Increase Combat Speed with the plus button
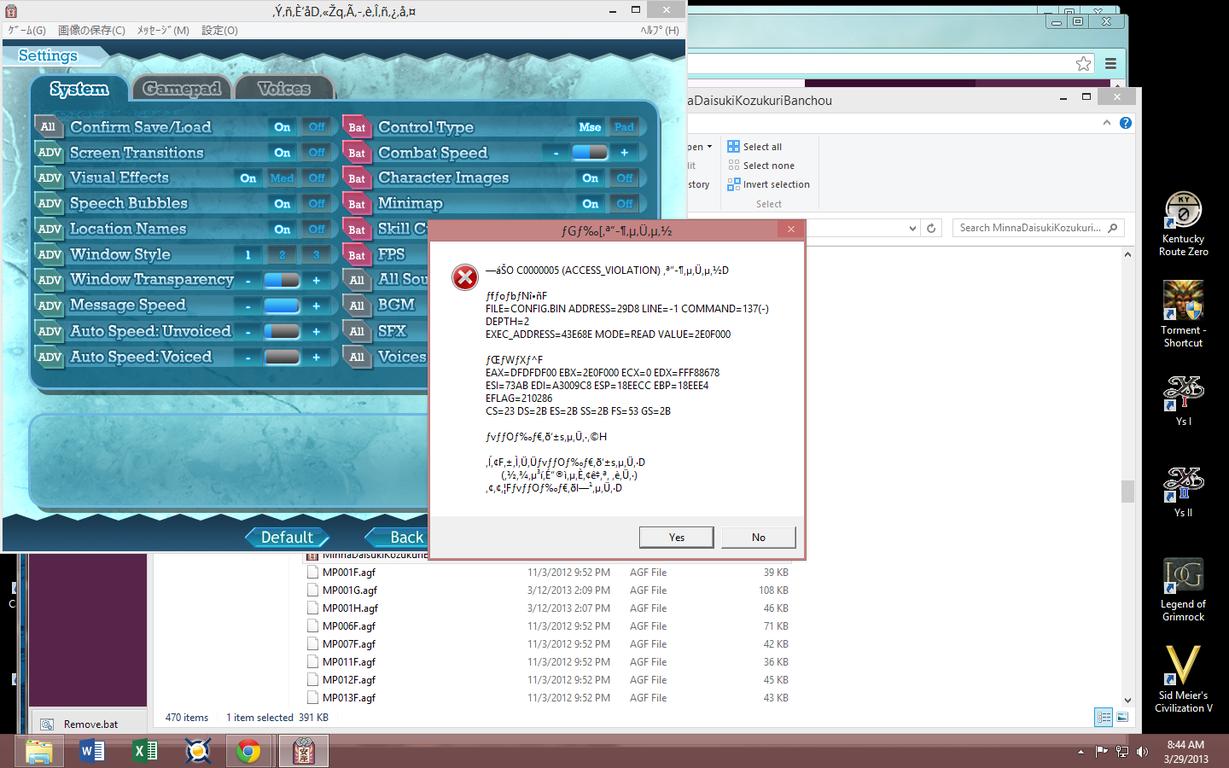Viewport: 1229px width, 768px height. [624, 153]
